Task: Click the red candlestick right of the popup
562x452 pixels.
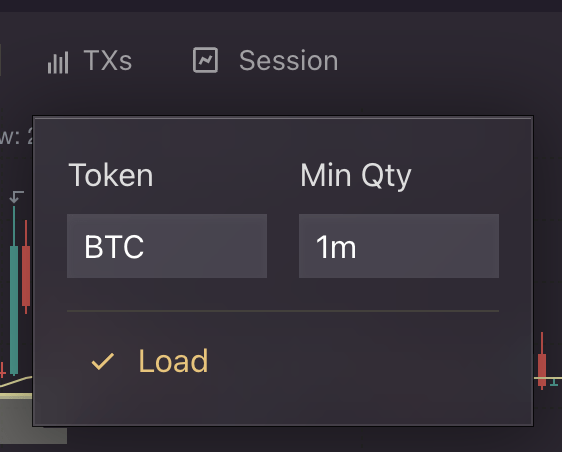Action: [542, 361]
